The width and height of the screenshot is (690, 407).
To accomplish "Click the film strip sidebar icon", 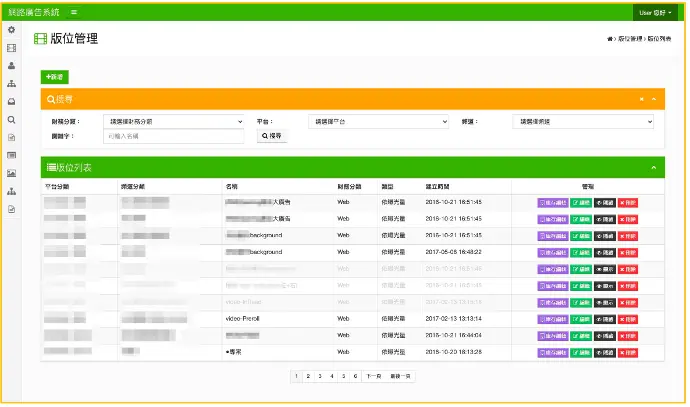I will pos(11,48).
